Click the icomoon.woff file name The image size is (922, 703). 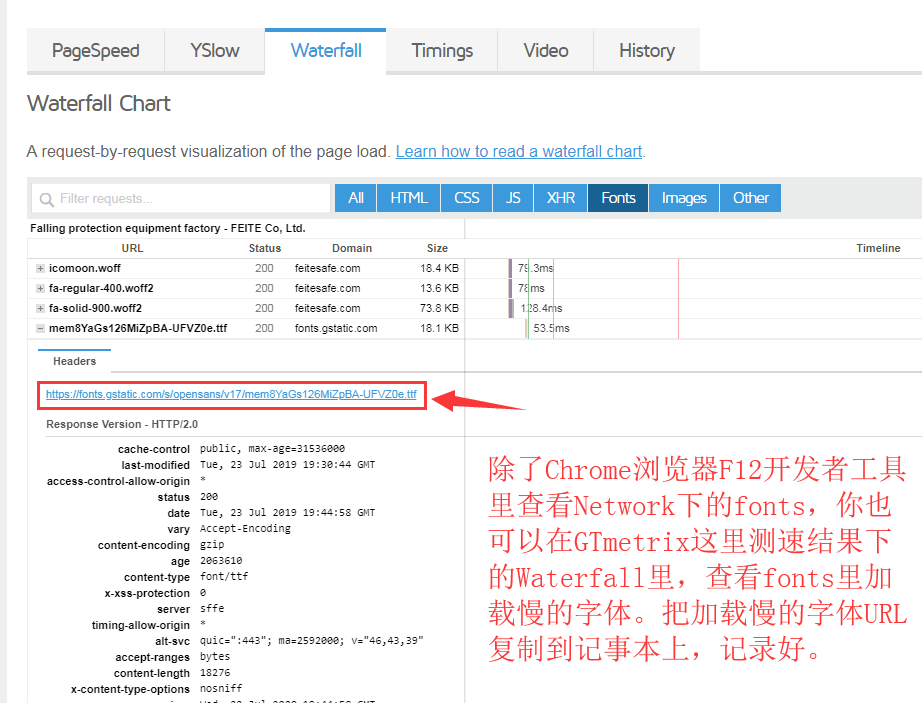coord(85,269)
